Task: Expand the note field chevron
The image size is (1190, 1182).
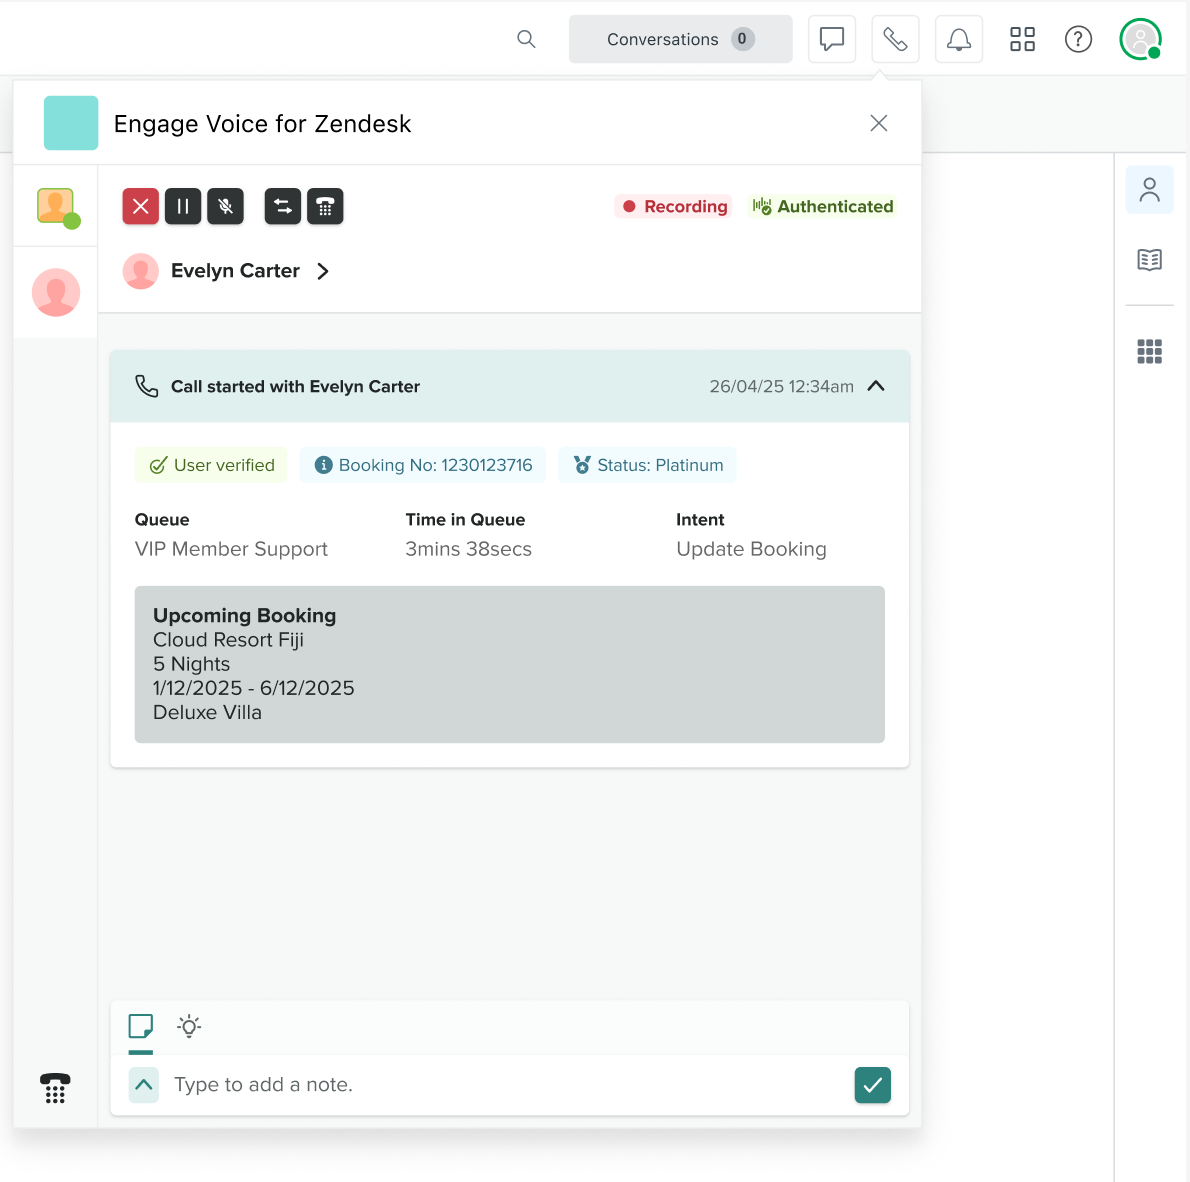Action: [x=143, y=1085]
